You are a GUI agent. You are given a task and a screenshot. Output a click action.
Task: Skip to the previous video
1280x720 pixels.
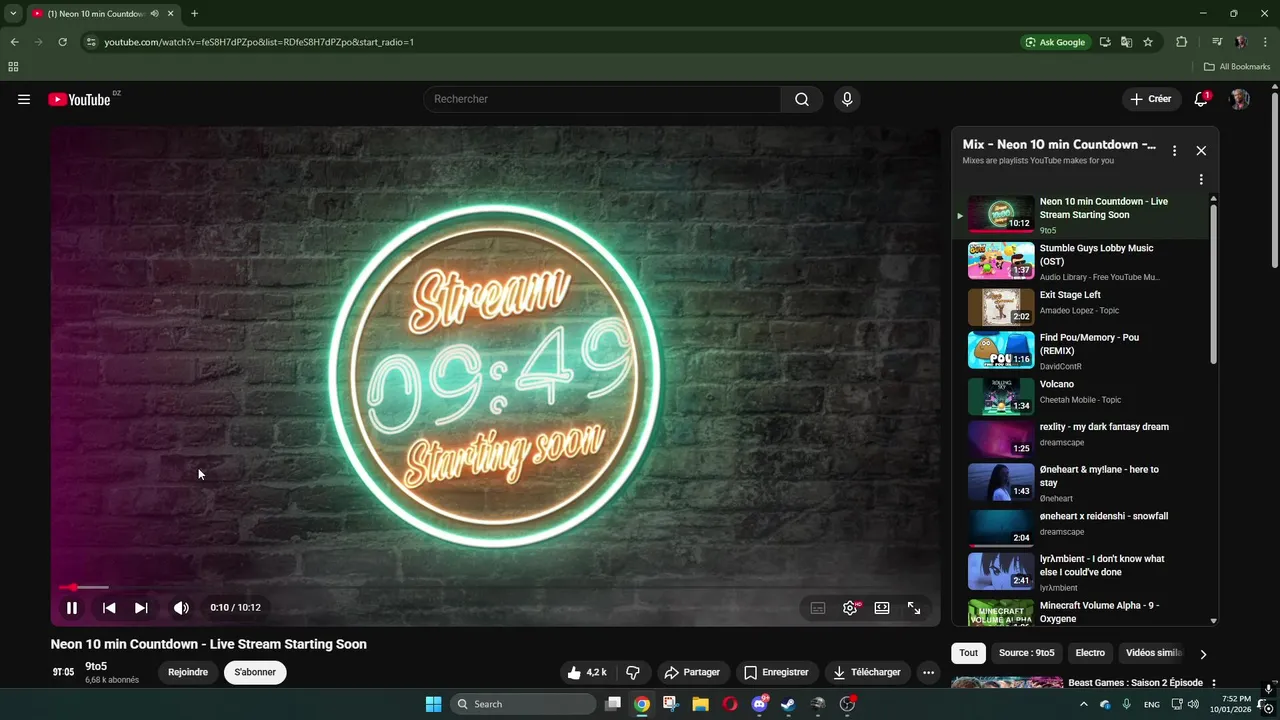pos(109,607)
